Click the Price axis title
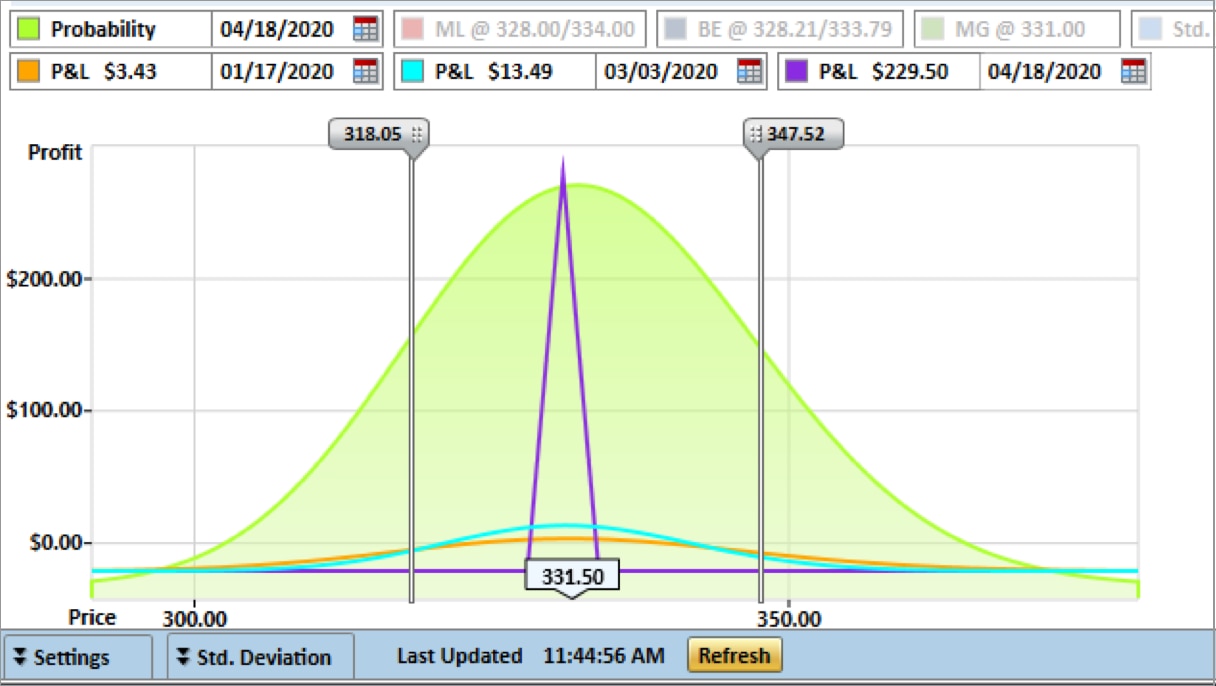This screenshot has width=1216, height=686. [x=92, y=618]
